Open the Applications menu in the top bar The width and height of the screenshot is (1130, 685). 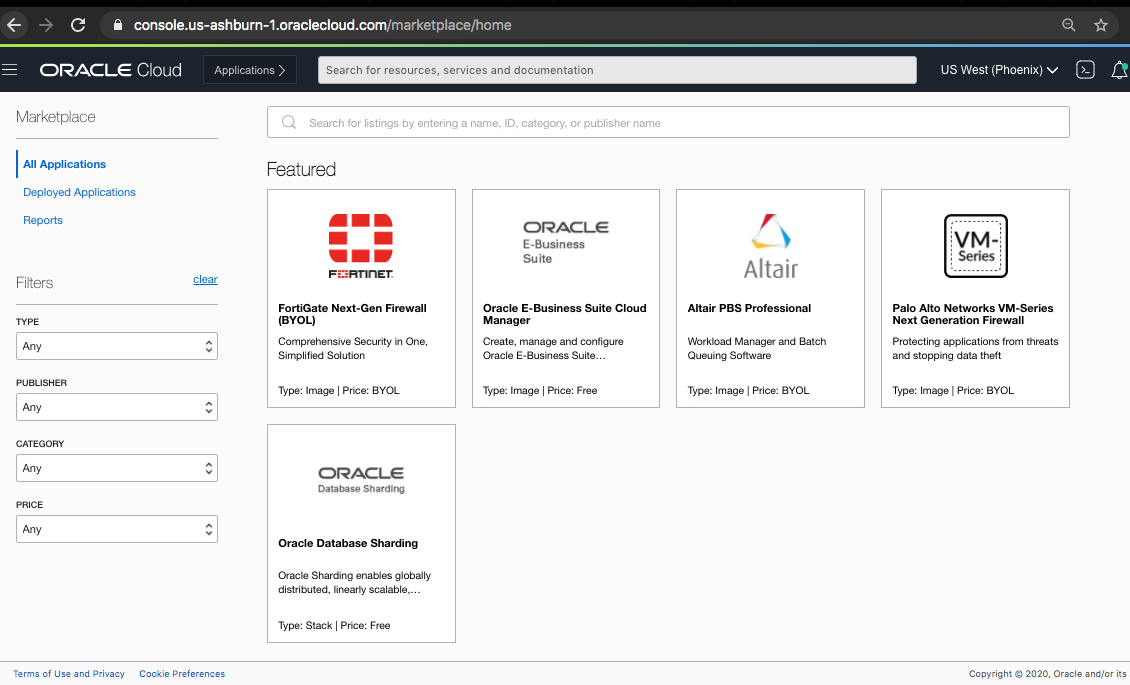coord(248,70)
